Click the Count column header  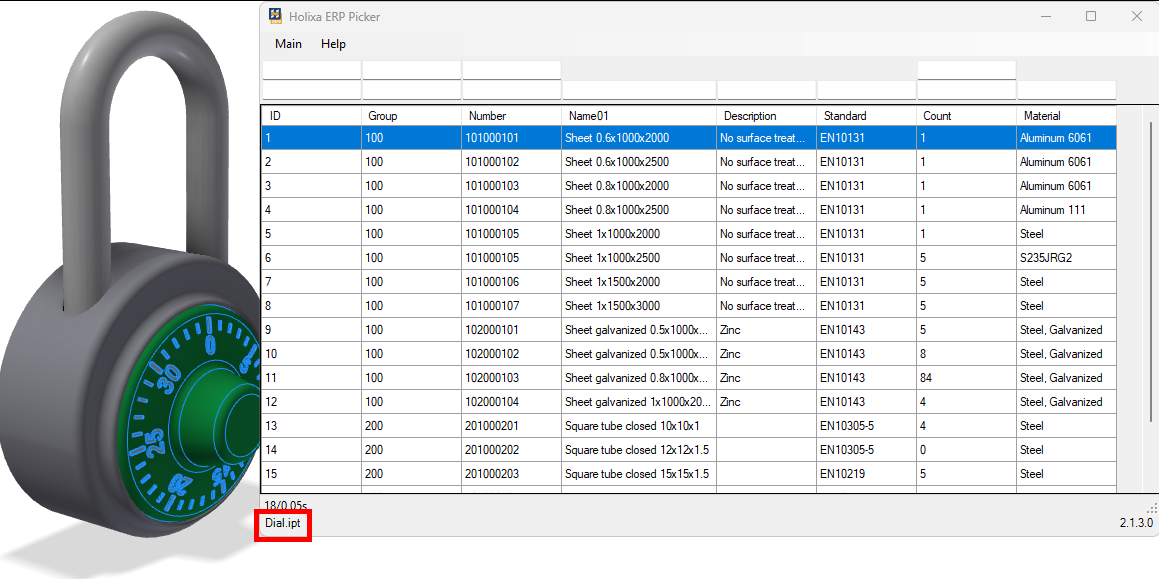[966, 116]
